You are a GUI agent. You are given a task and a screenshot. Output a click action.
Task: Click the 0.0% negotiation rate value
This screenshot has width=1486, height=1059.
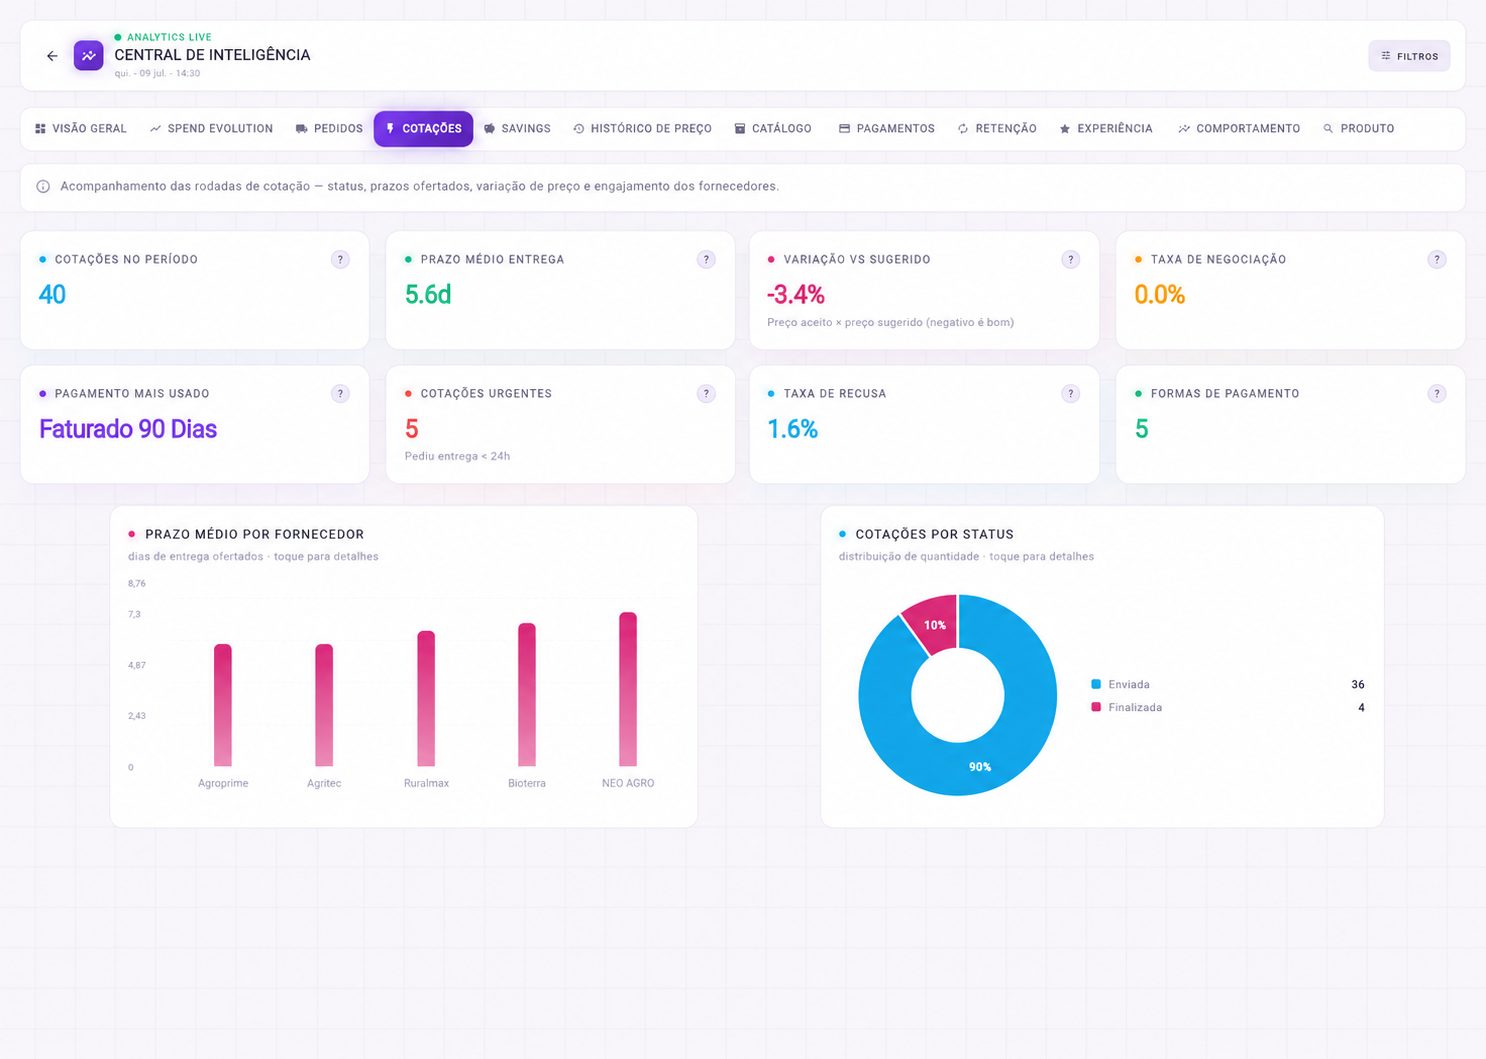pos(1160,295)
